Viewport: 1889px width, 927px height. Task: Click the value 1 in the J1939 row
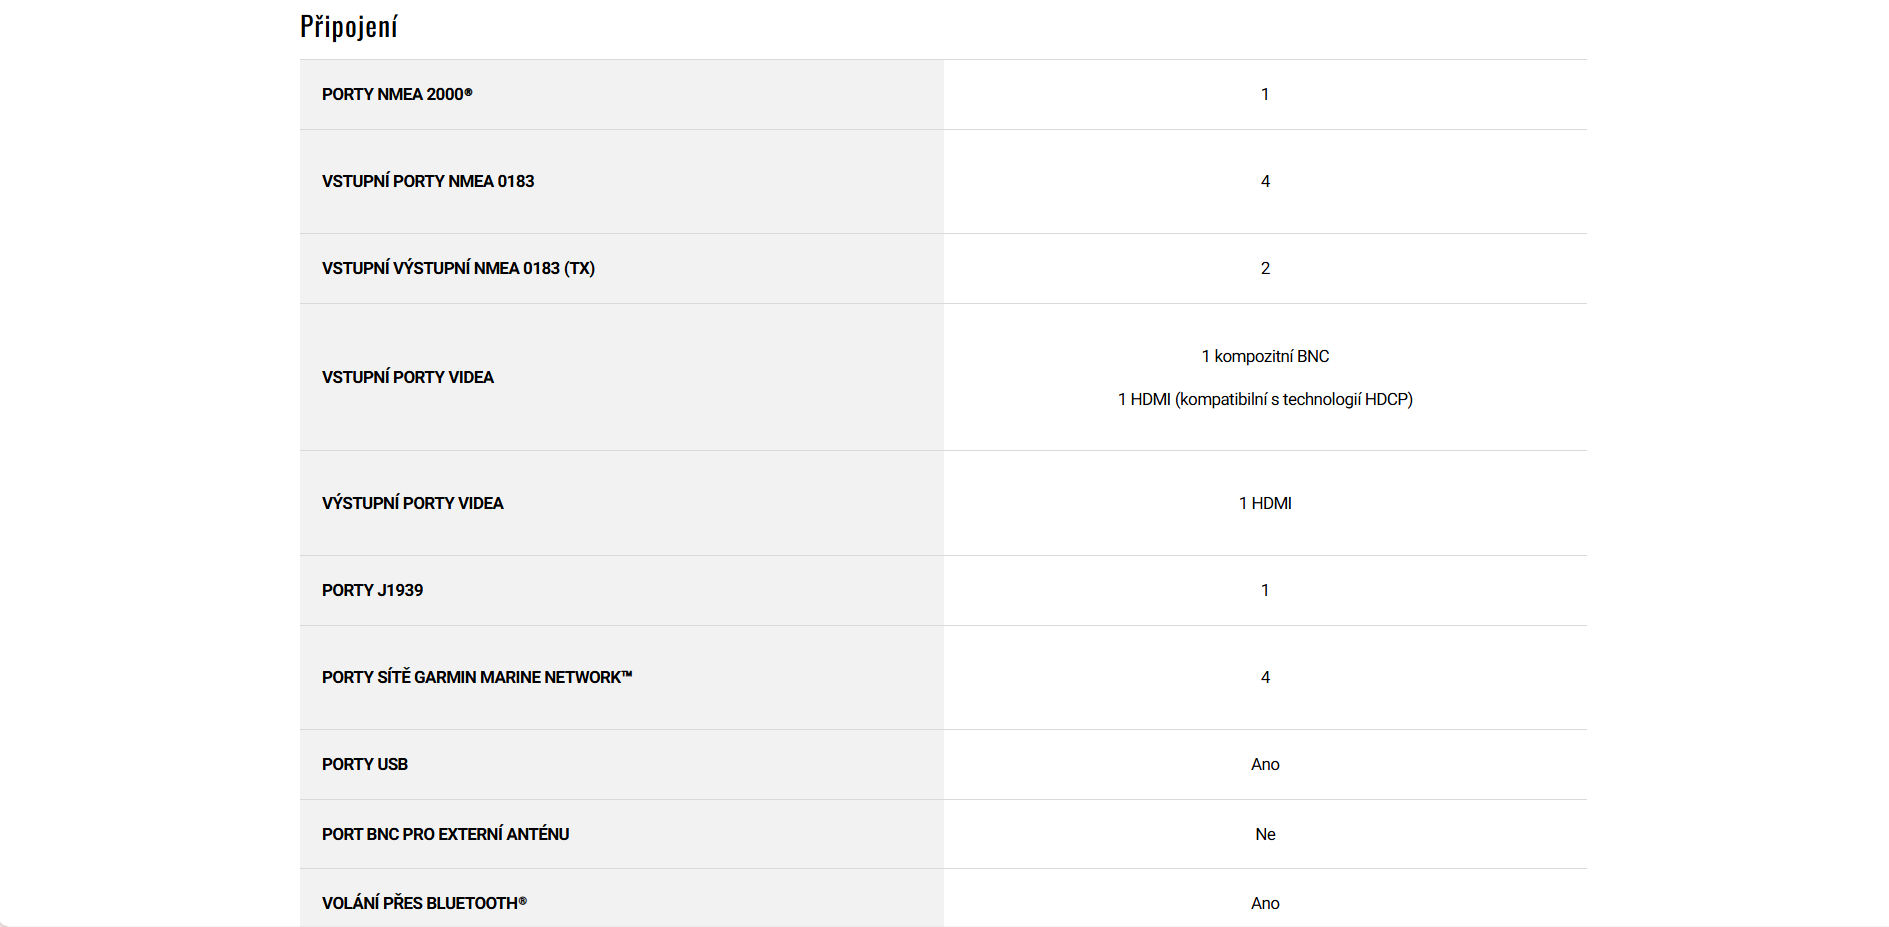click(x=1265, y=590)
